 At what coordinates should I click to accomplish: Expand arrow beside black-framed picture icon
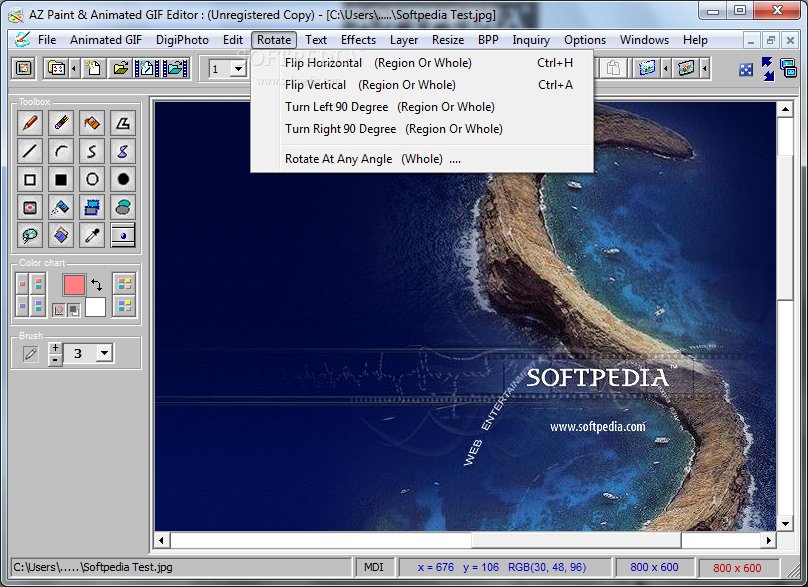[704, 68]
